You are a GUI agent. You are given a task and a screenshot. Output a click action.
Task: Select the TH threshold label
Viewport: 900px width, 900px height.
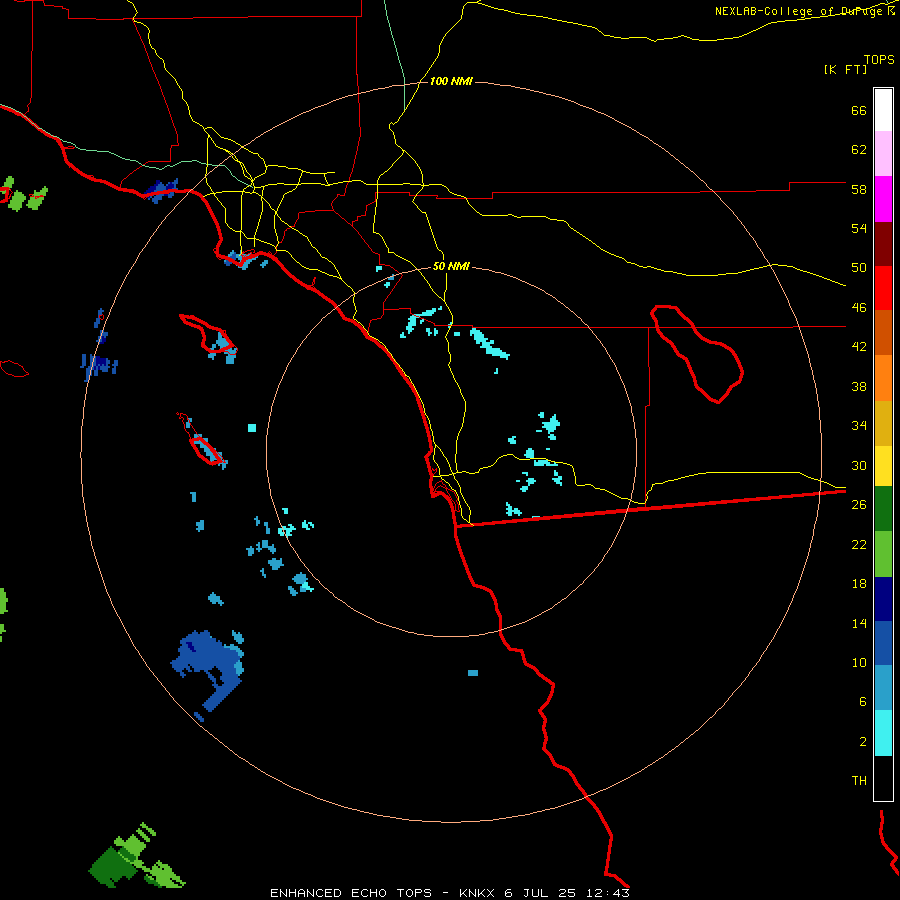click(859, 780)
